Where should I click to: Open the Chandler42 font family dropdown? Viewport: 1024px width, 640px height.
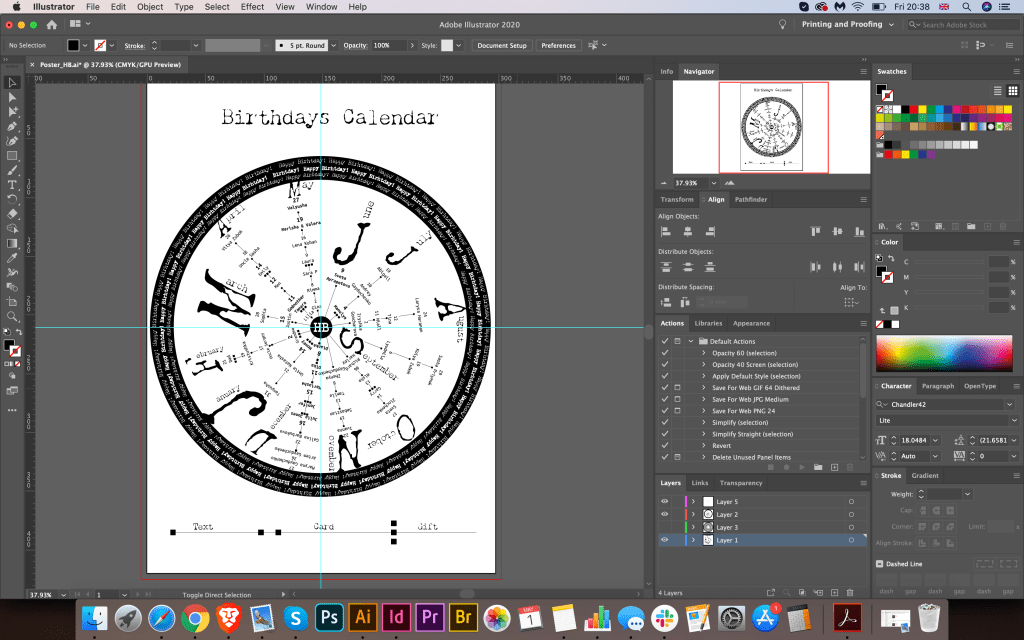tap(1007, 404)
